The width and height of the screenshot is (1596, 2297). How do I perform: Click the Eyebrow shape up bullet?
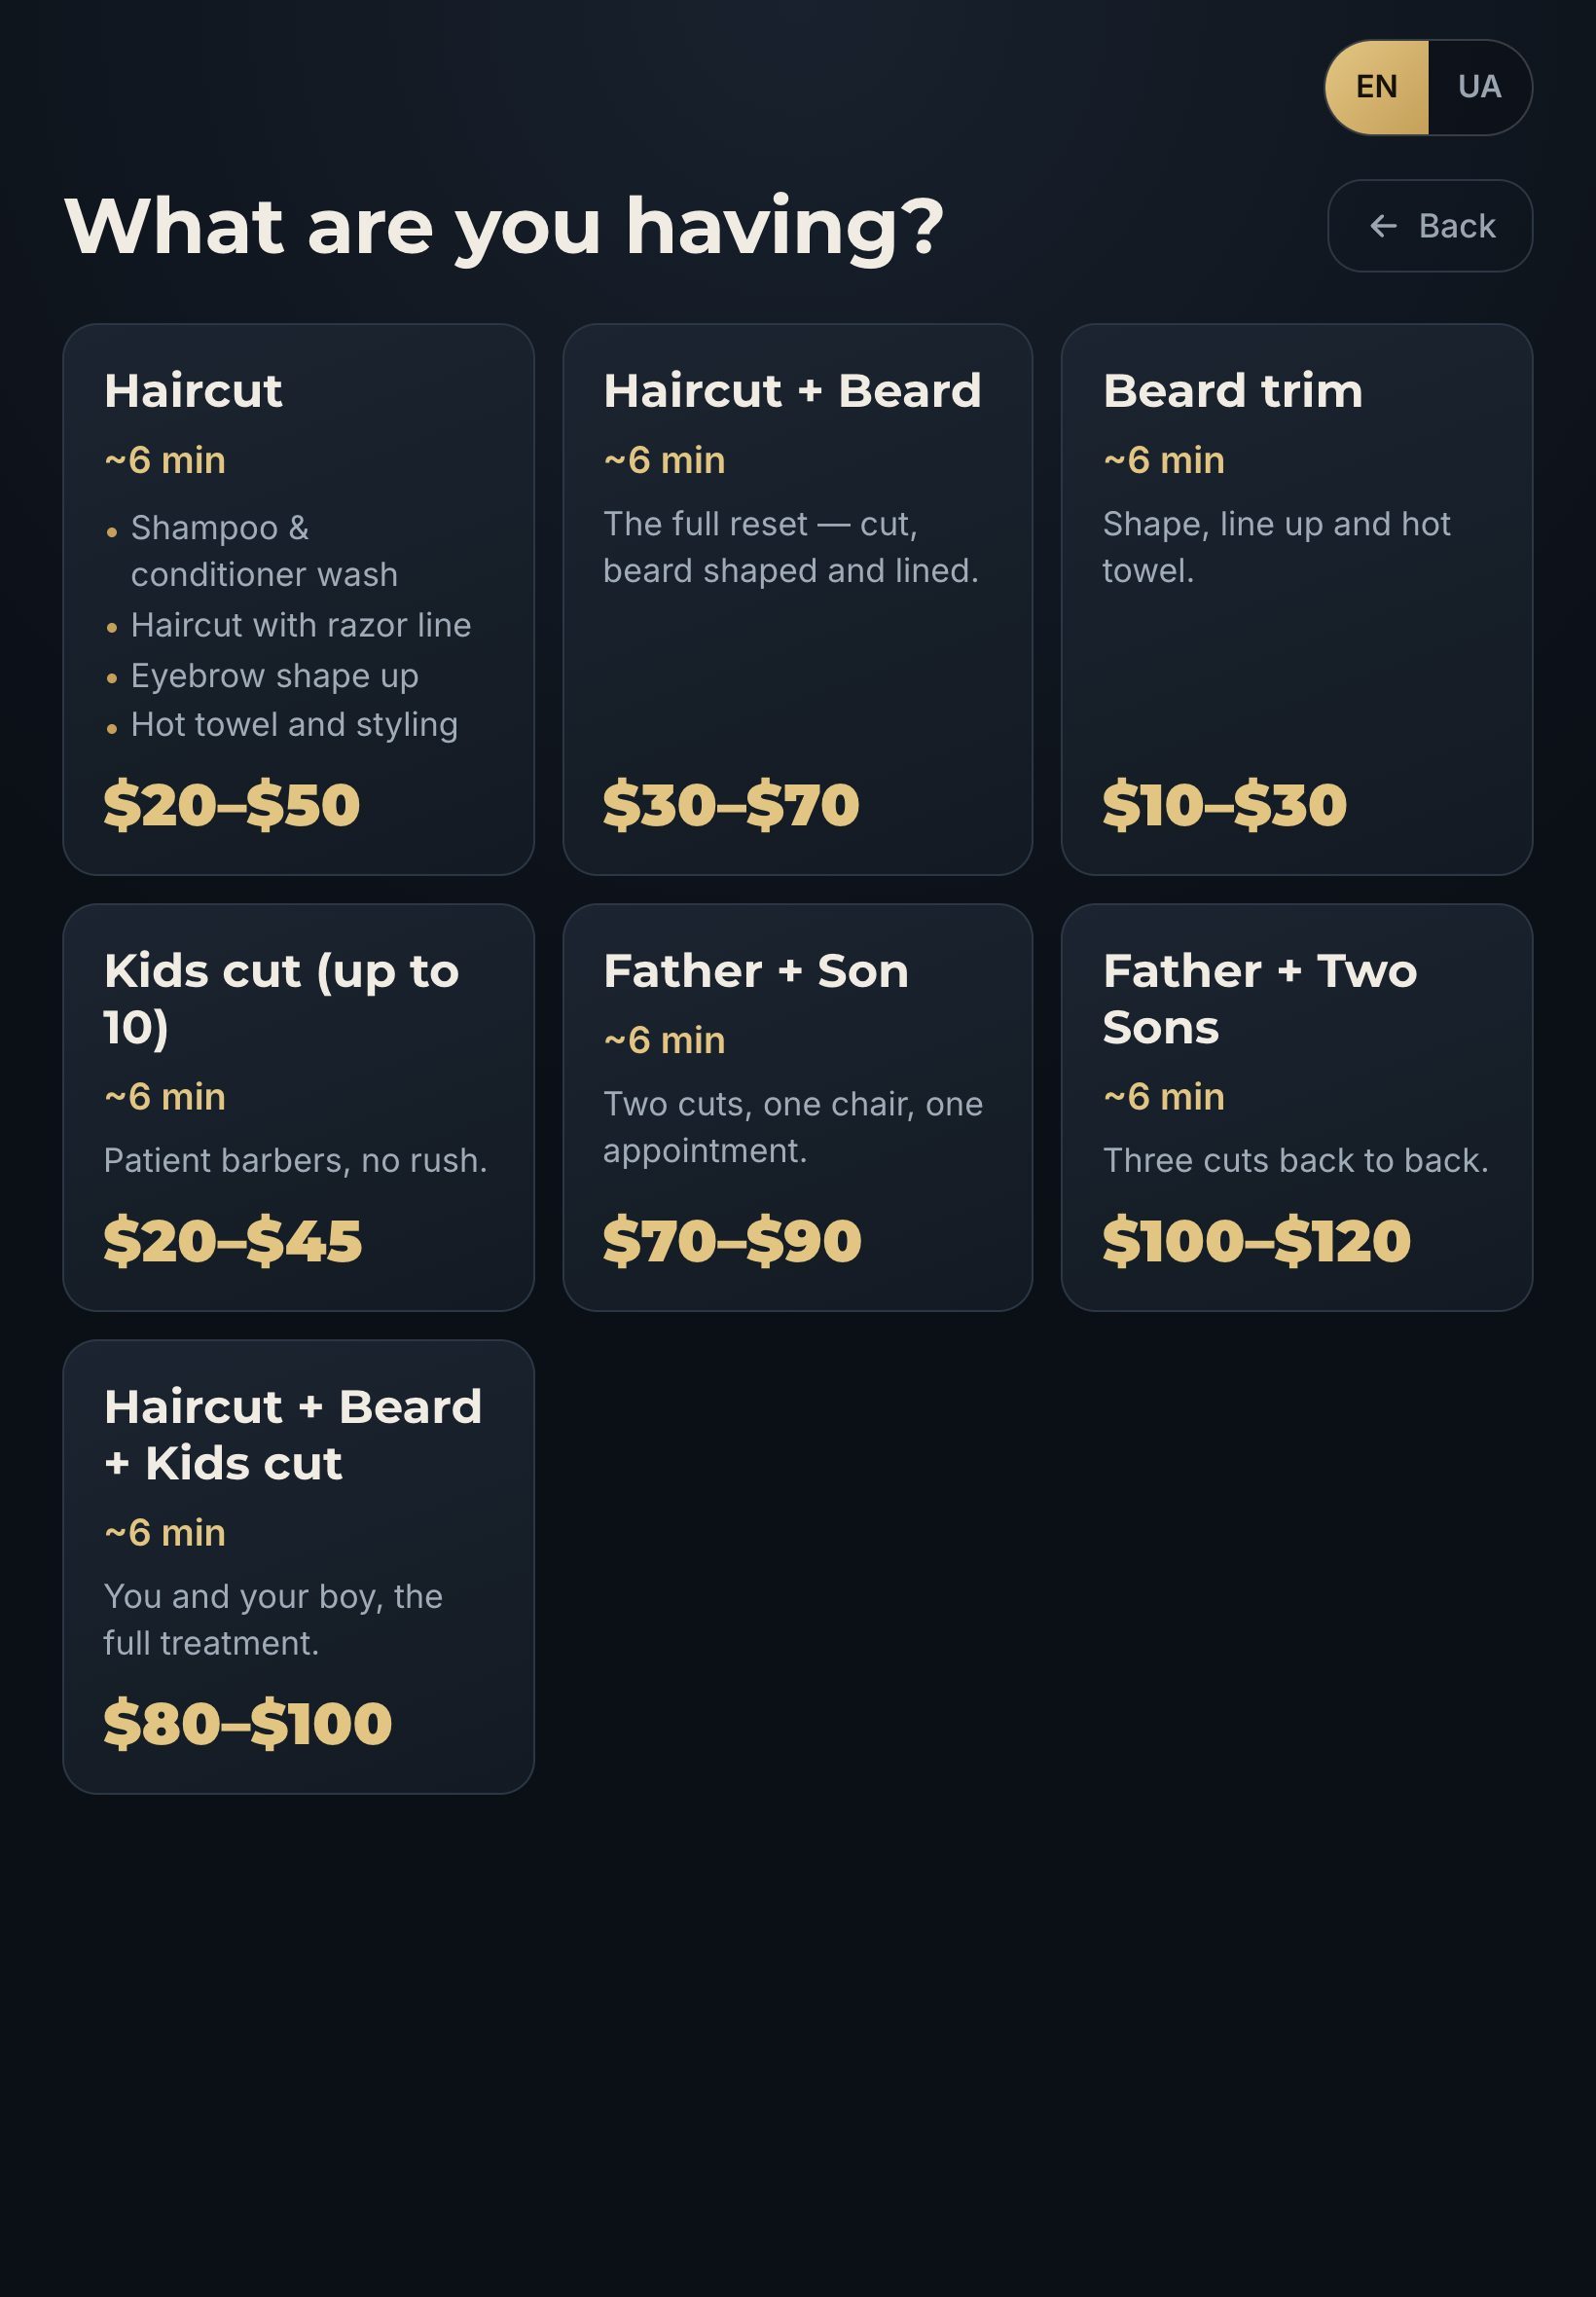[274, 676]
